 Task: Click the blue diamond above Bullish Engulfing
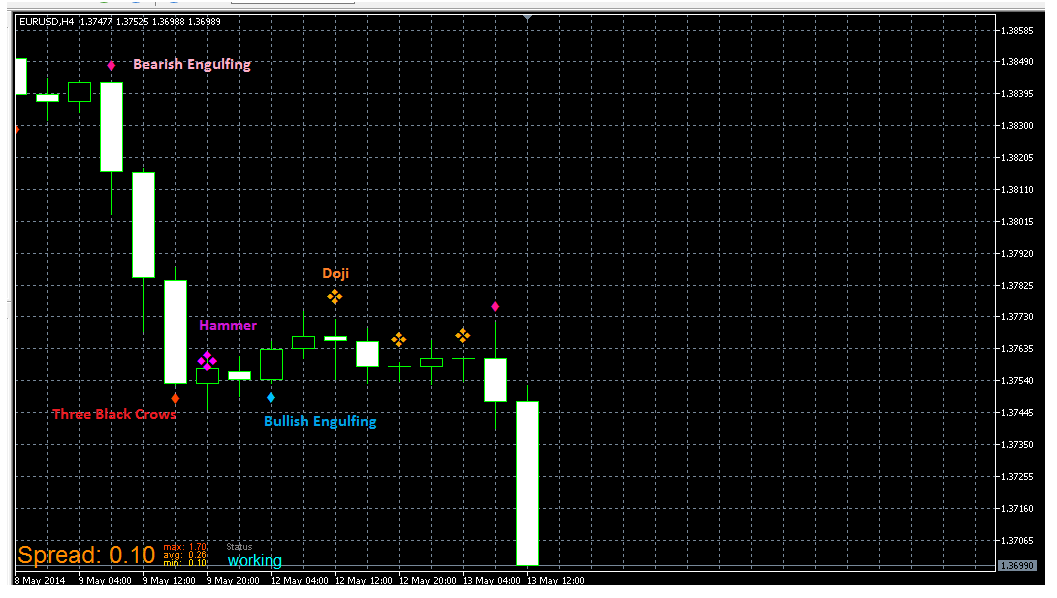(271, 398)
